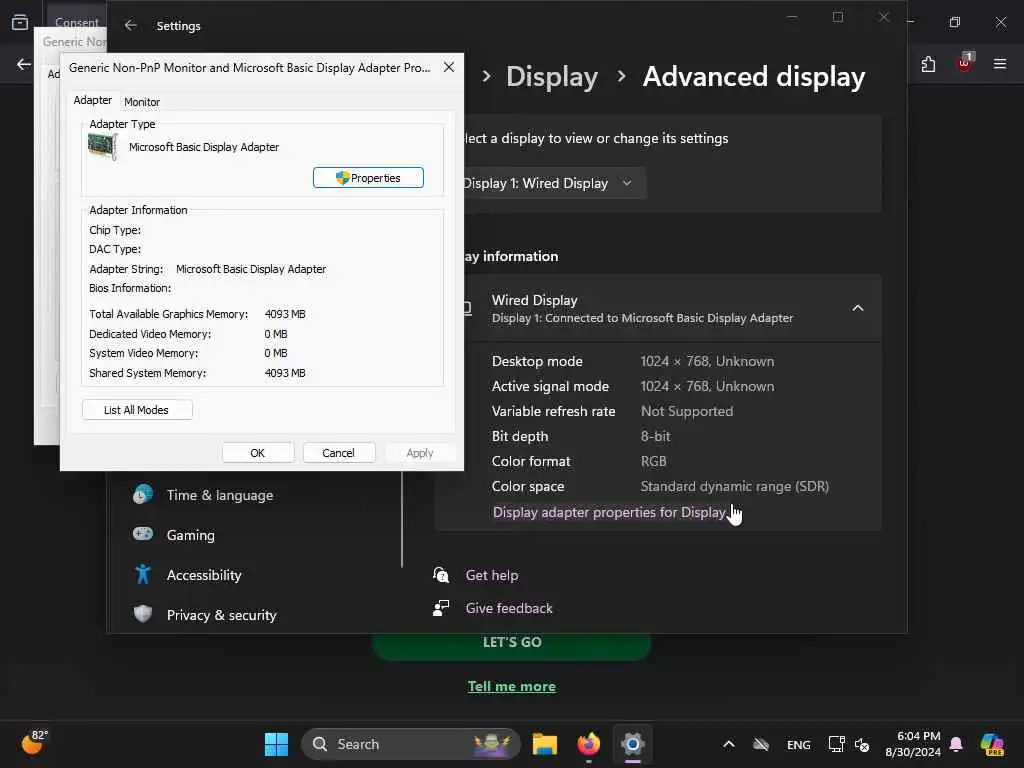Click the Settings gear taskbar icon
This screenshot has width=1024, height=768.
tap(633, 744)
